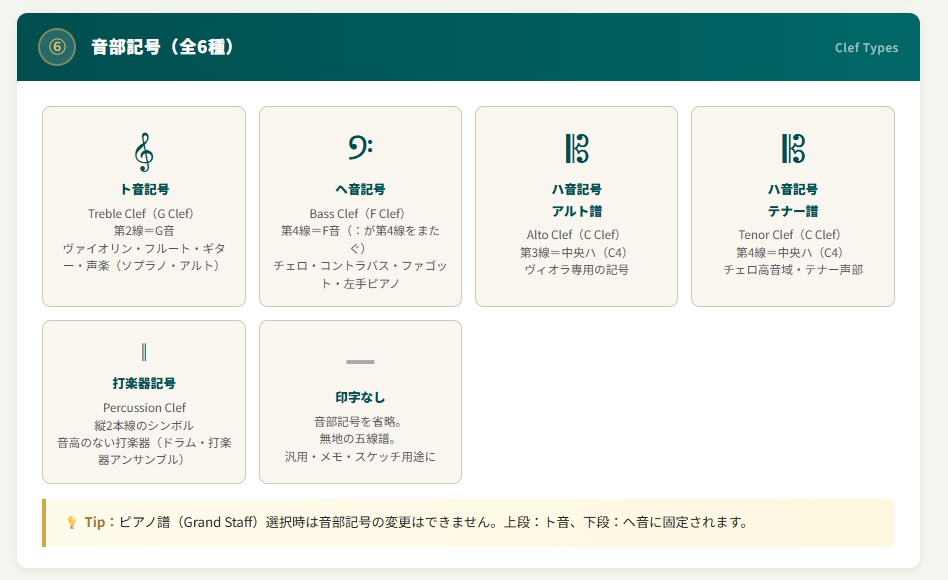Click the 音部記号を省略。 text
948x580 pixels.
click(x=358, y=422)
